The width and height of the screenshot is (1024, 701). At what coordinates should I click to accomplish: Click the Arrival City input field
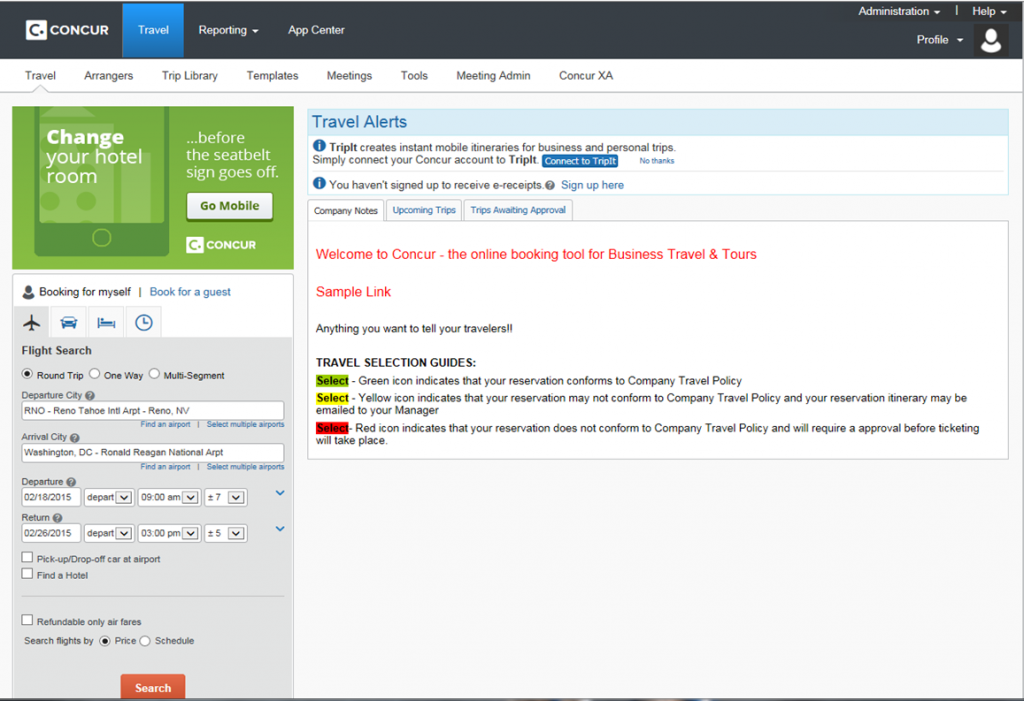[x=152, y=452]
